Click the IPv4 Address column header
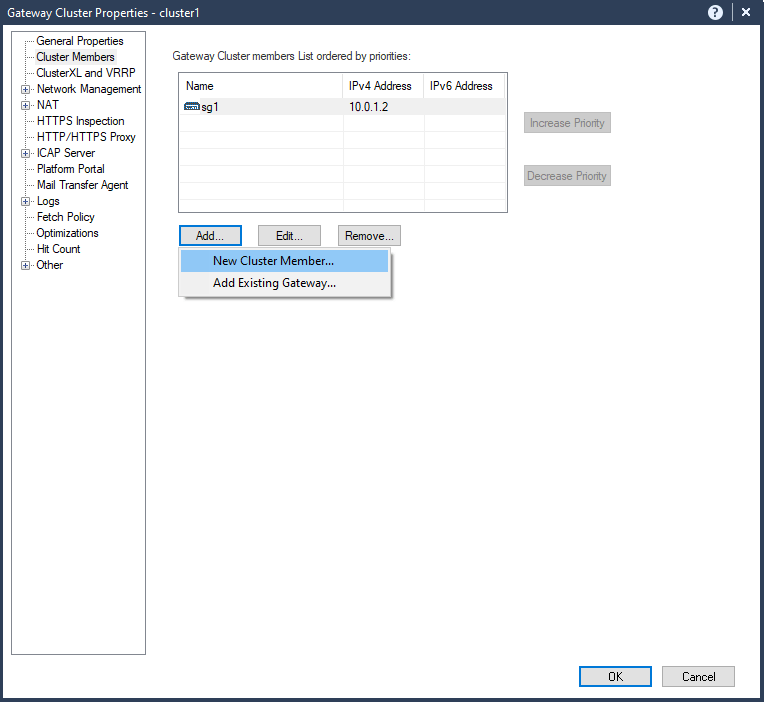 pyautogui.click(x=383, y=86)
